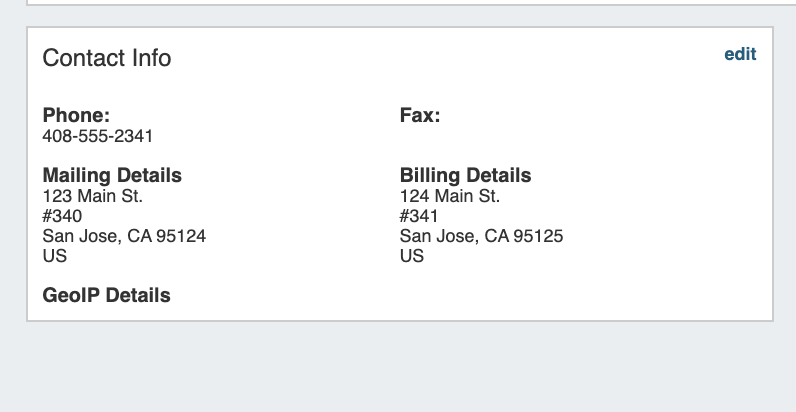
Task: Click the mailing street 123 Main St.
Action: pos(92,196)
